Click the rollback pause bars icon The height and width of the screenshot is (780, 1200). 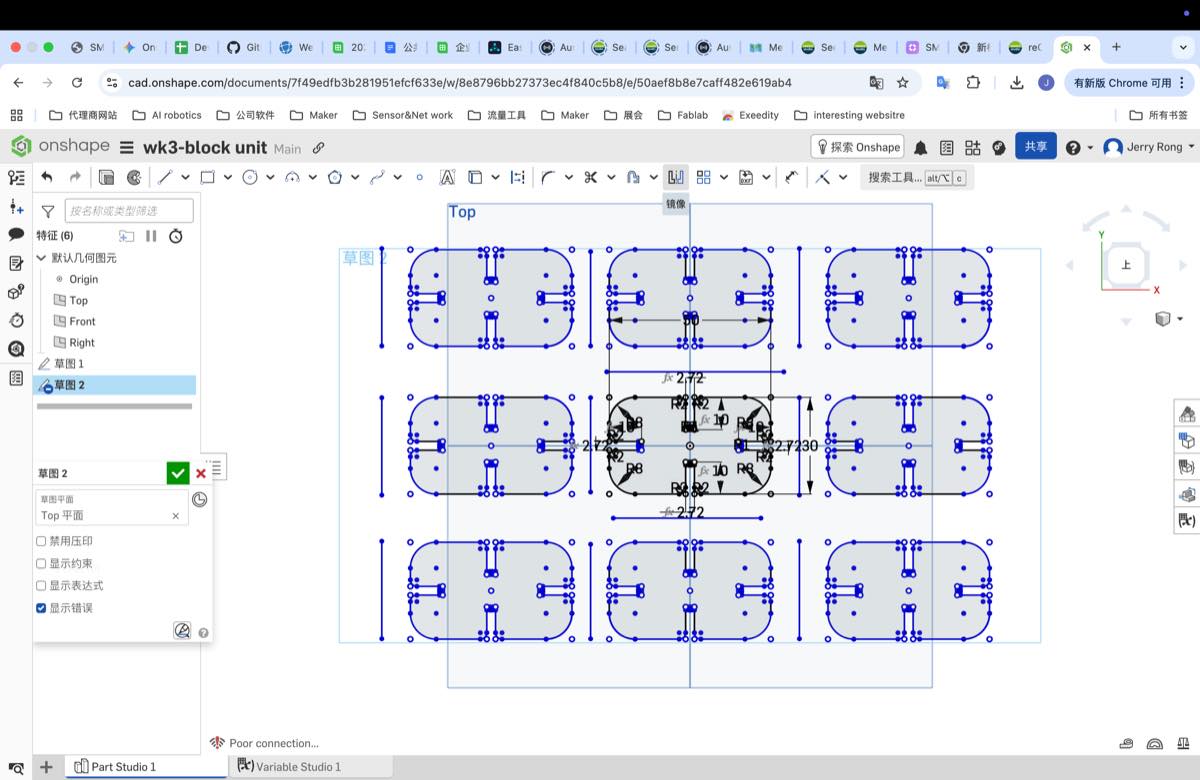point(151,236)
